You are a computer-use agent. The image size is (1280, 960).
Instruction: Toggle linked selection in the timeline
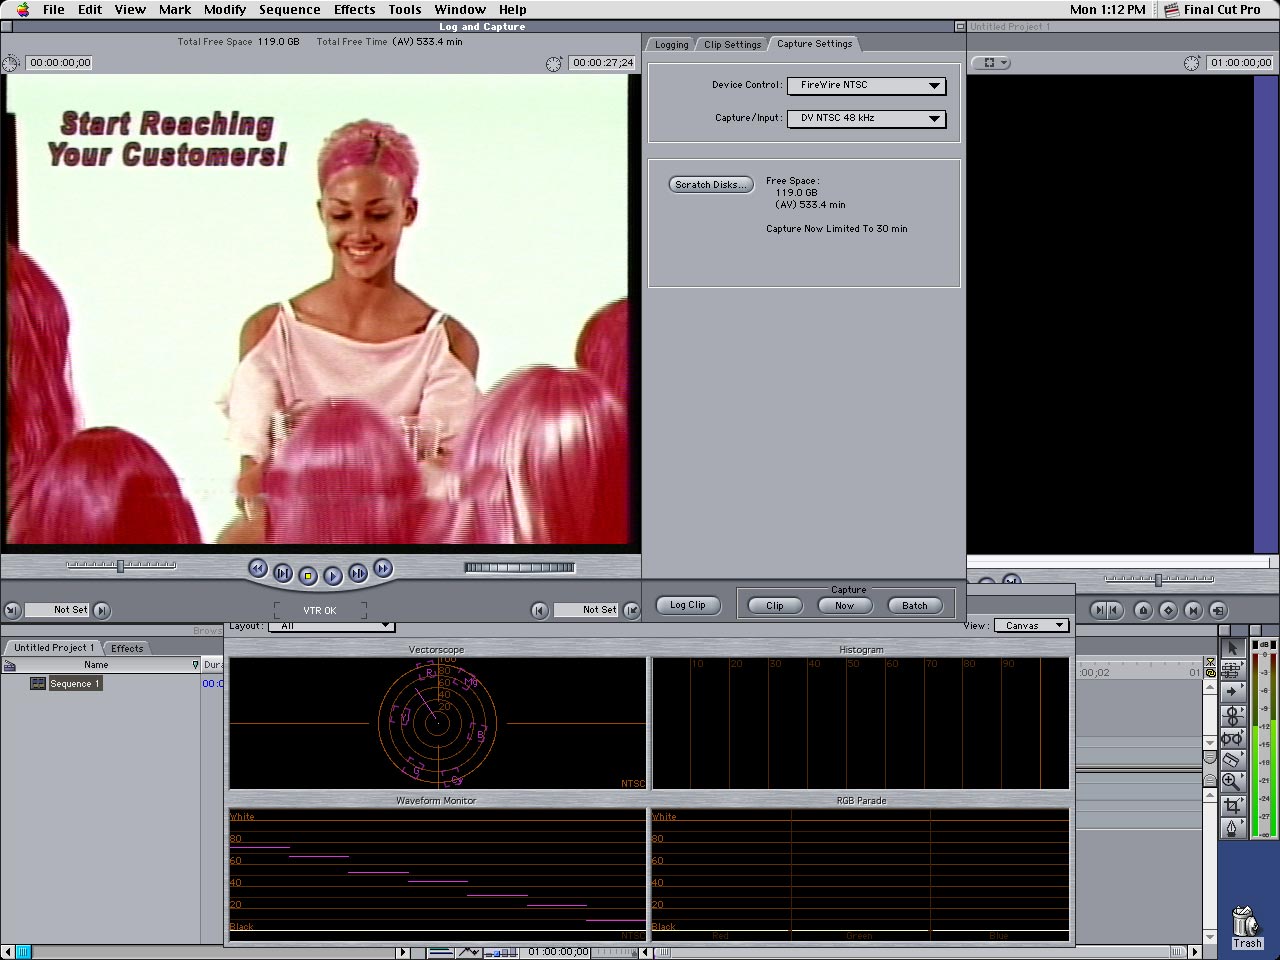1210,673
